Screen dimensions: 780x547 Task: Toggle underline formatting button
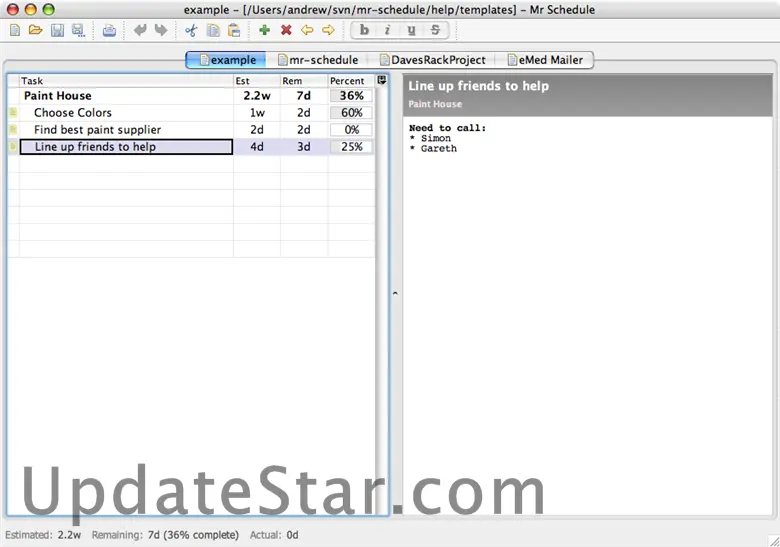click(411, 30)
